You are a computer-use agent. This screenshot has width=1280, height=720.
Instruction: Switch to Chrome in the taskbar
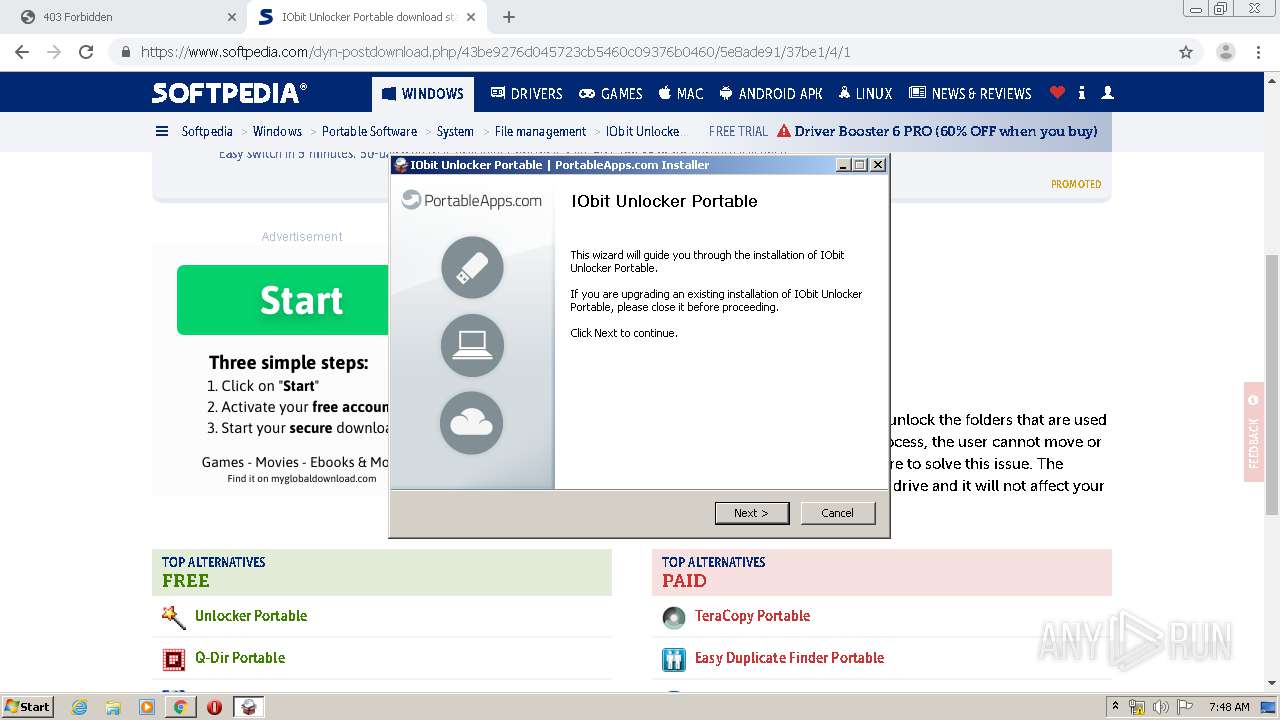(x=180, y=707)
